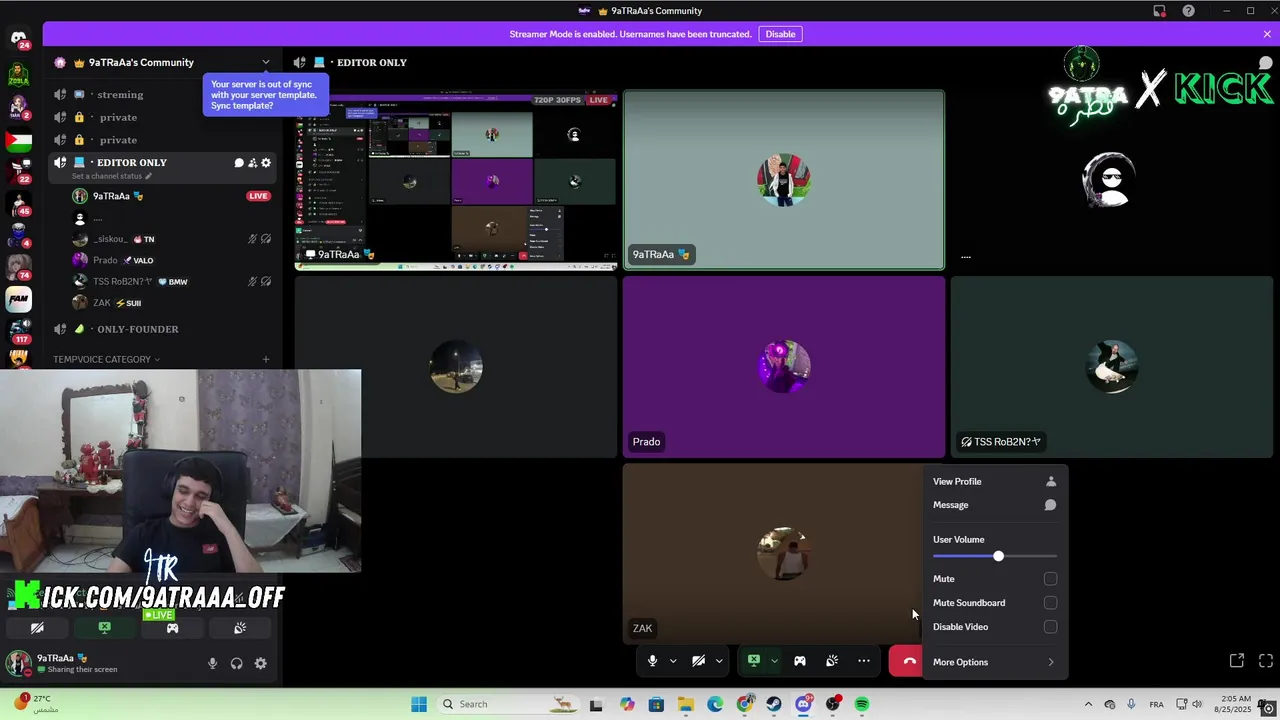Open Microsoft Edge from the taskbar
The width and height of the screenshot is (1280, 720).
715,704
